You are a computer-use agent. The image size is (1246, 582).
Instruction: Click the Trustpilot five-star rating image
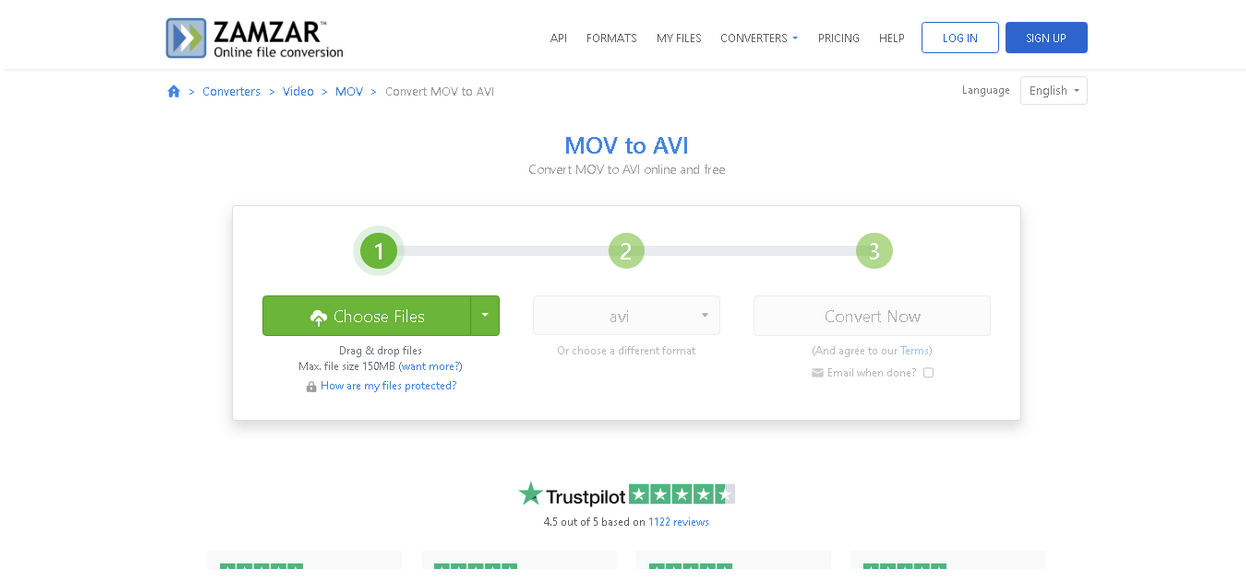[x=682, y=494]
